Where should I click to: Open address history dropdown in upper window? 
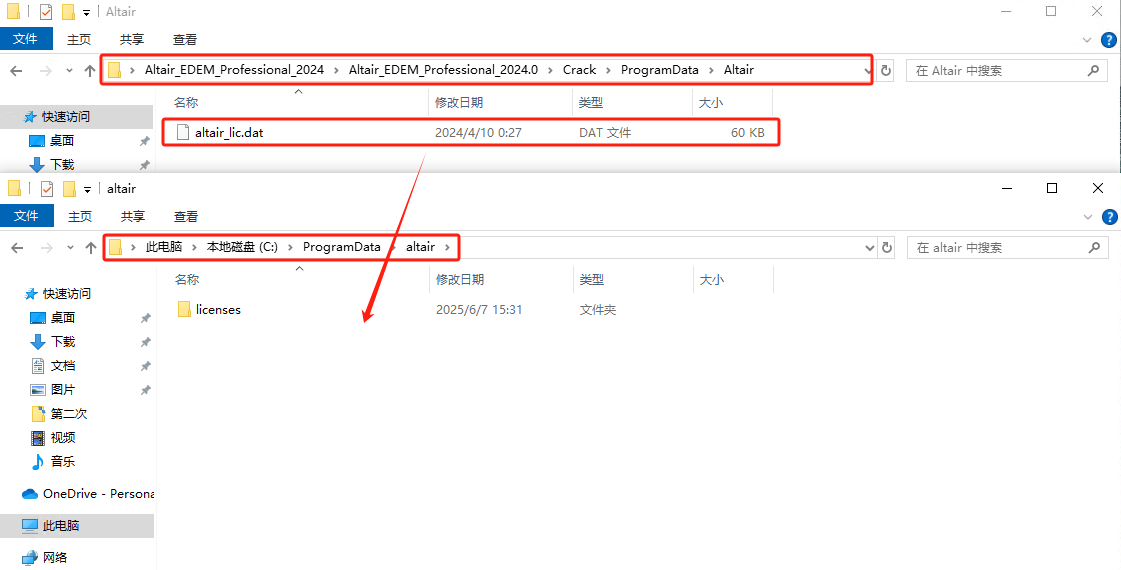[868, 70]
